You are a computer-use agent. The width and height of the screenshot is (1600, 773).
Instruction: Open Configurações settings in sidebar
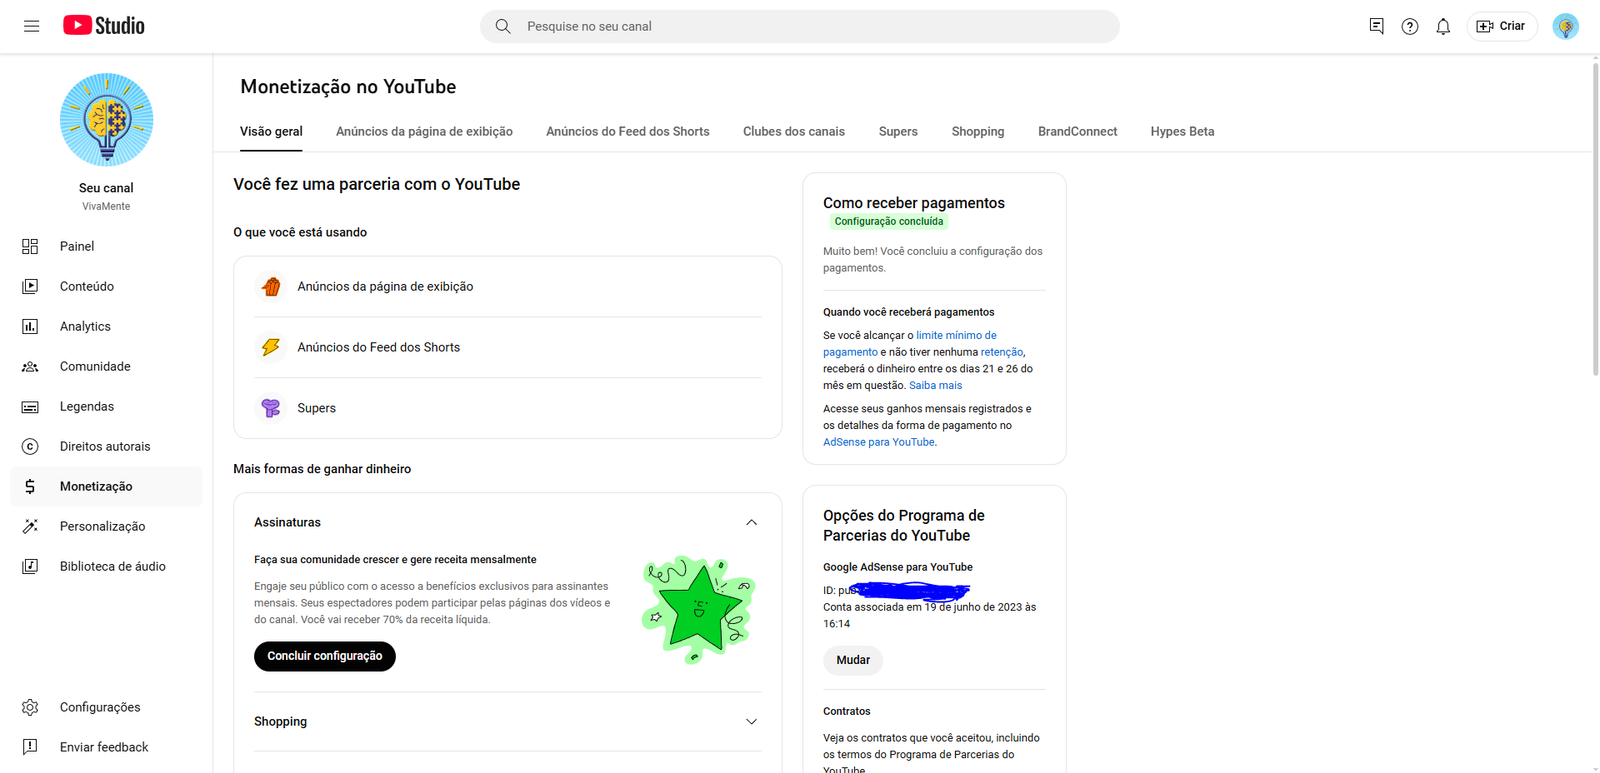(106, 707)
